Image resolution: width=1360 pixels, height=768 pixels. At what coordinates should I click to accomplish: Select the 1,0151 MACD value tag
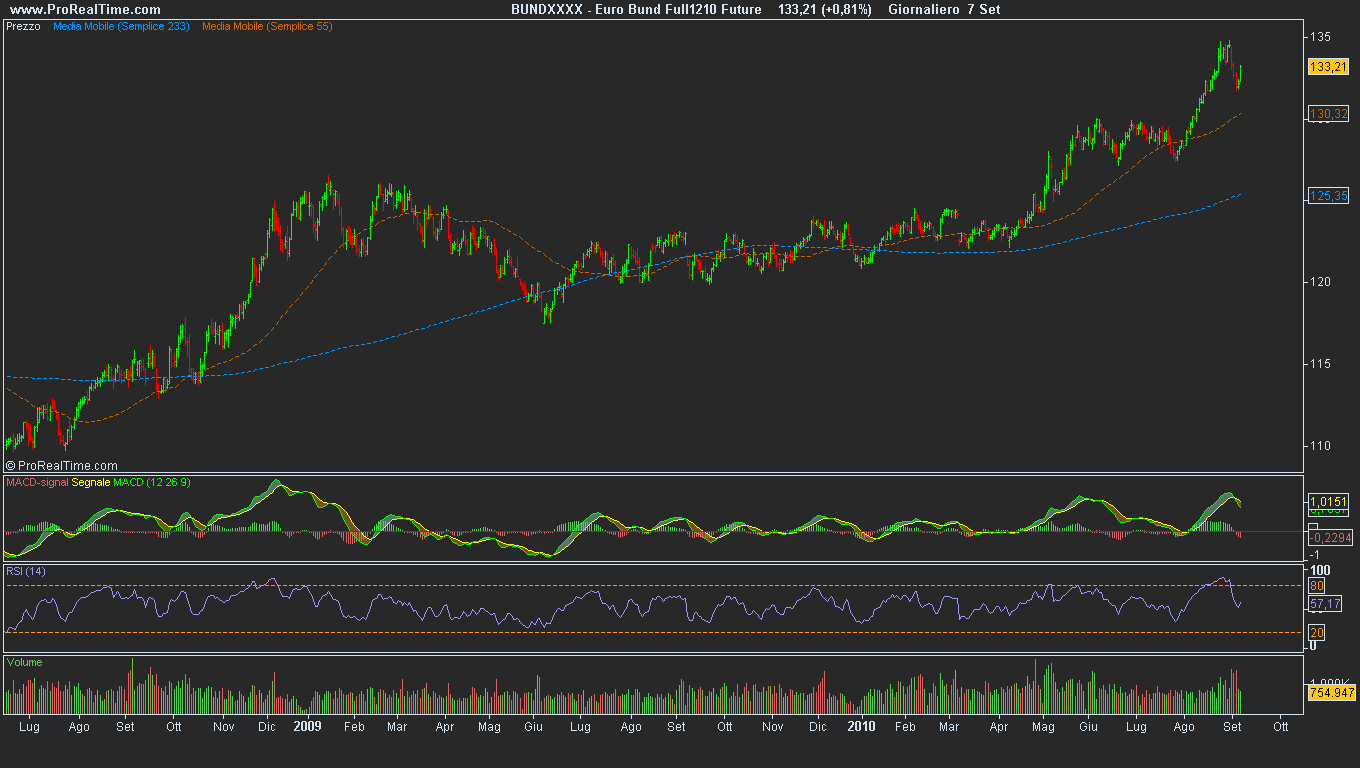click(1329, 501)
